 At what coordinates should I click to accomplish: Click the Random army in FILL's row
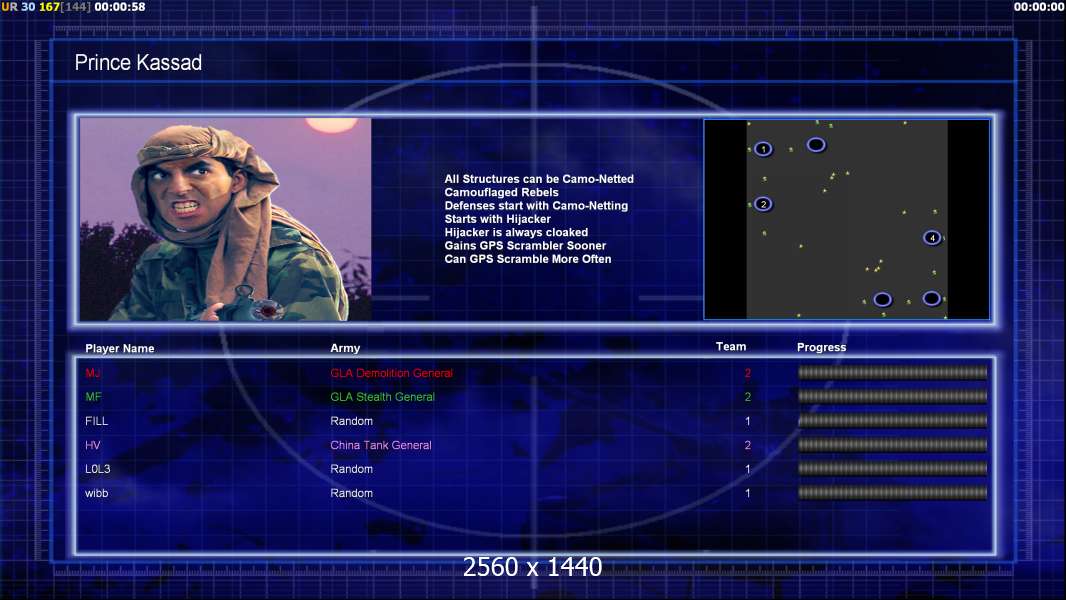[x=351, y=421]
